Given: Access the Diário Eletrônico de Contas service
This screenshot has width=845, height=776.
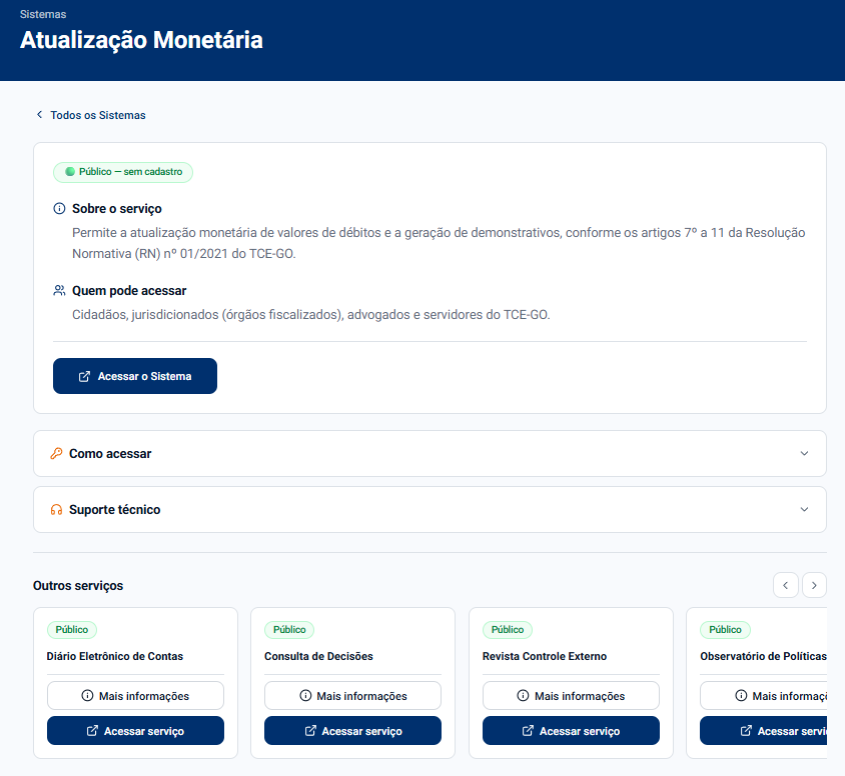Looking at the screenshot, I should tap(135, 731).
